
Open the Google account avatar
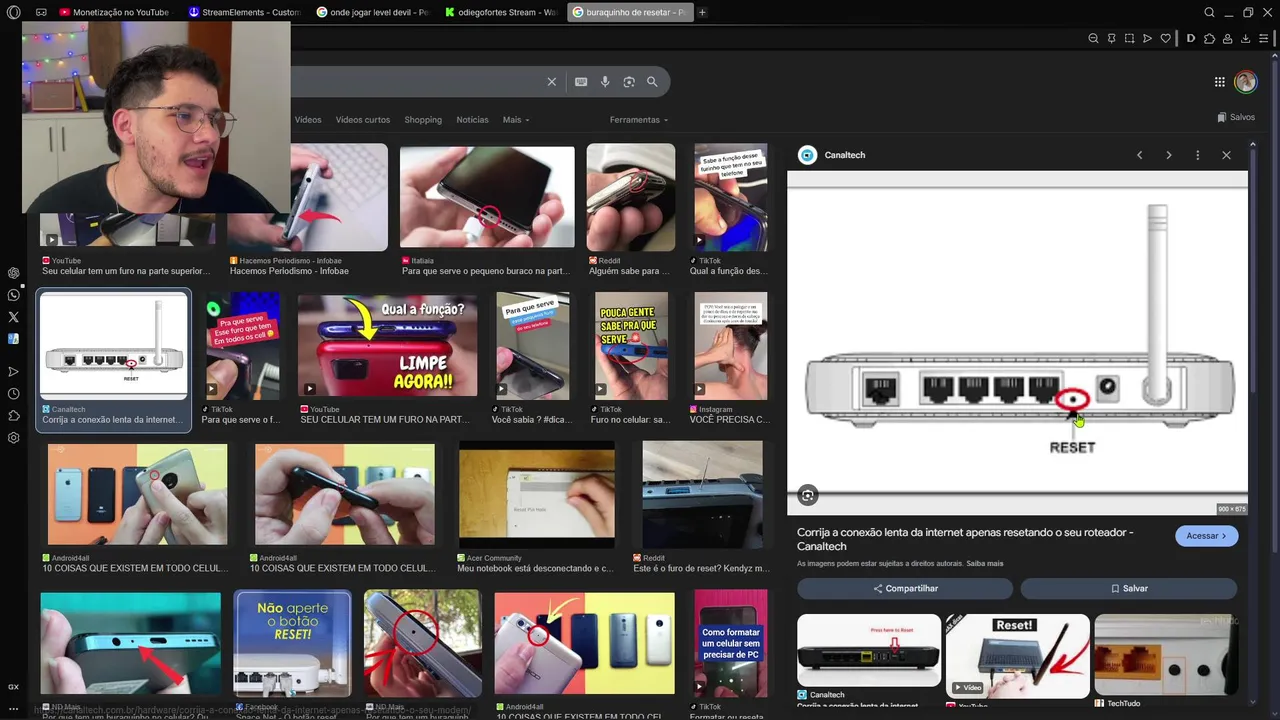1245,82
